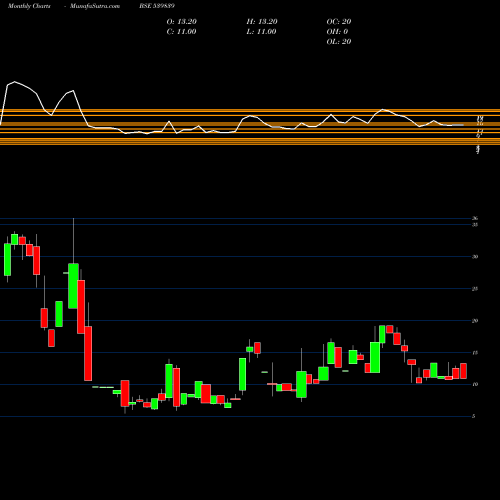This screenshot has height=500, width=500.
Task: Click the first green candle at the chart's left end
Action: click(7, 260)
